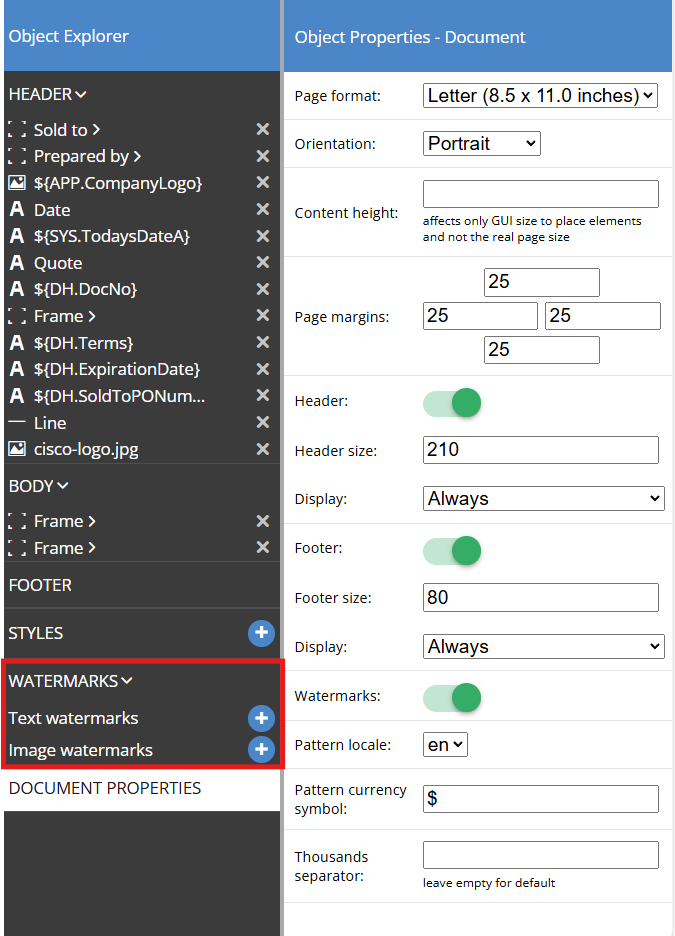Viewport: 675px width, 936px height.
Task: Delete the ${DH.Terms} text element
Action: click(262, 343)
